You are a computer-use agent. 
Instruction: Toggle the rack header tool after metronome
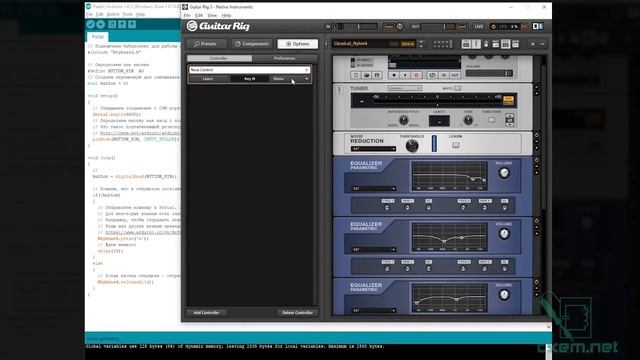496,44
